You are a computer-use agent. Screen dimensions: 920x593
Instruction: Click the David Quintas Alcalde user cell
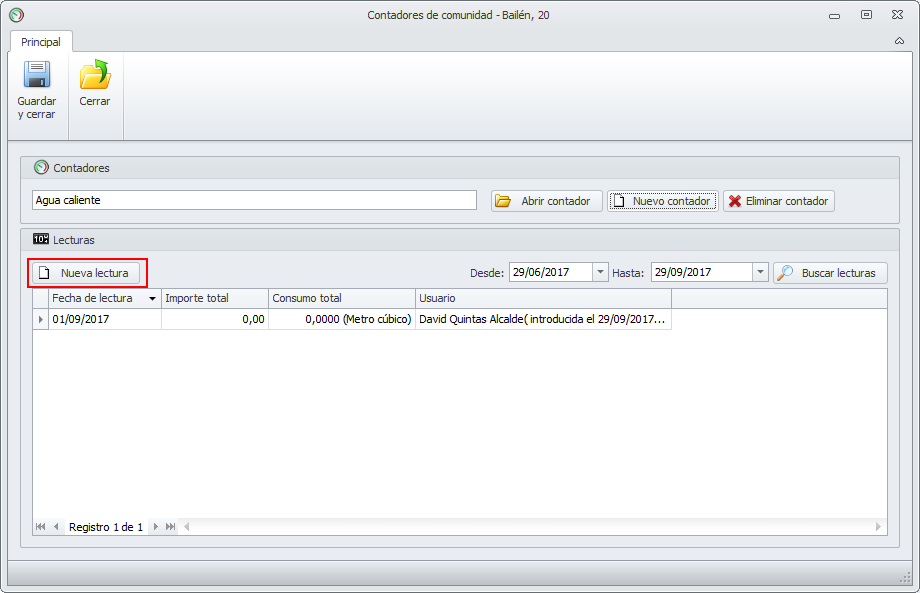click(x=543, y=320)
